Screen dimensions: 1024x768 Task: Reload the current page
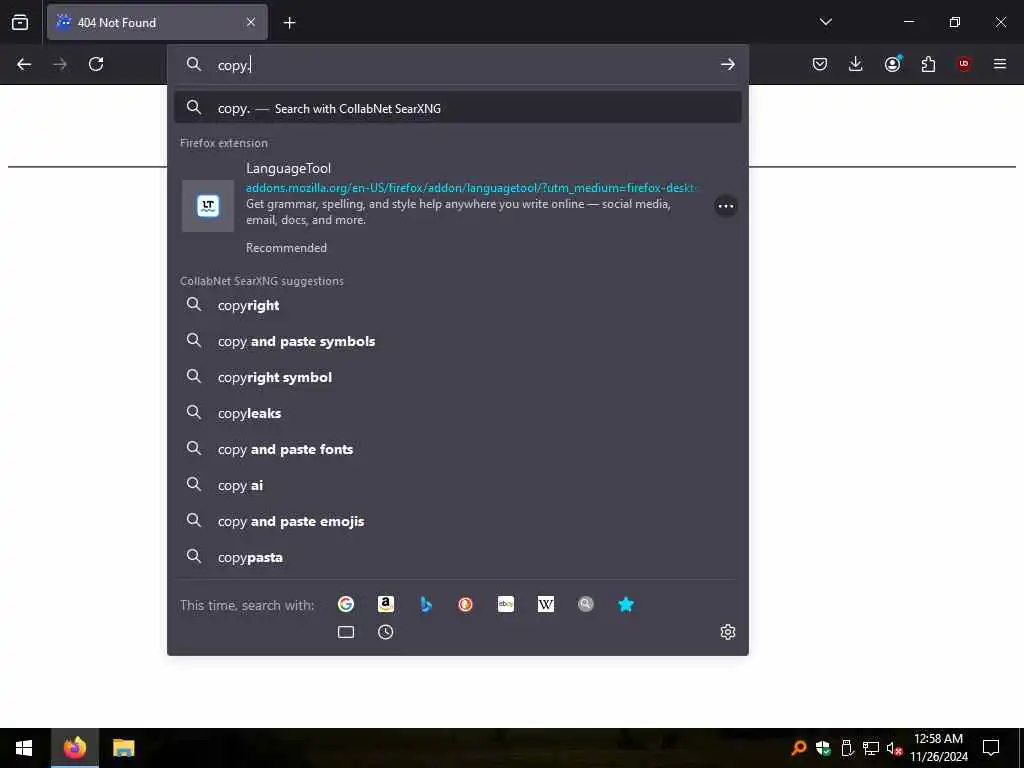[x=96, y=64]
